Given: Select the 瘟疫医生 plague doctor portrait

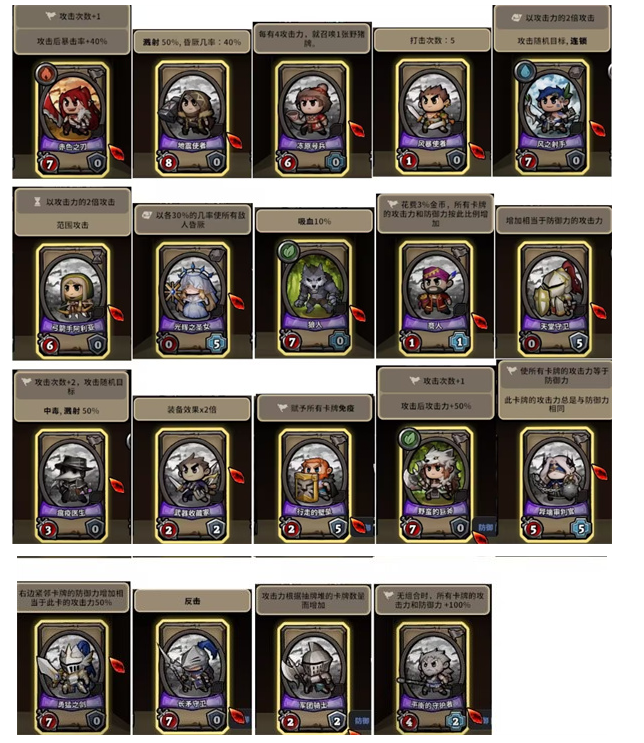Looking at the screenshot, I should tap(71, 474).
